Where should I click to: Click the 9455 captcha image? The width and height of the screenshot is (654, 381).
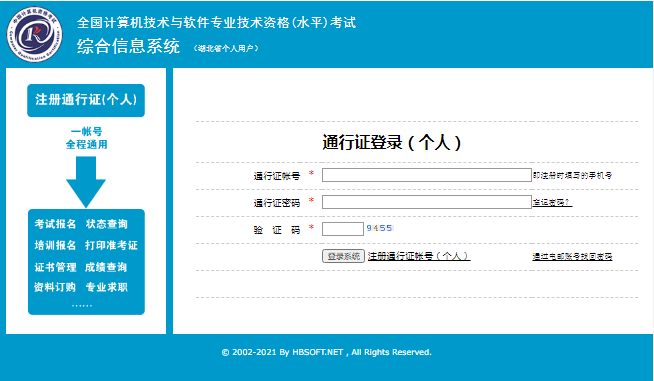pos(379,228)
